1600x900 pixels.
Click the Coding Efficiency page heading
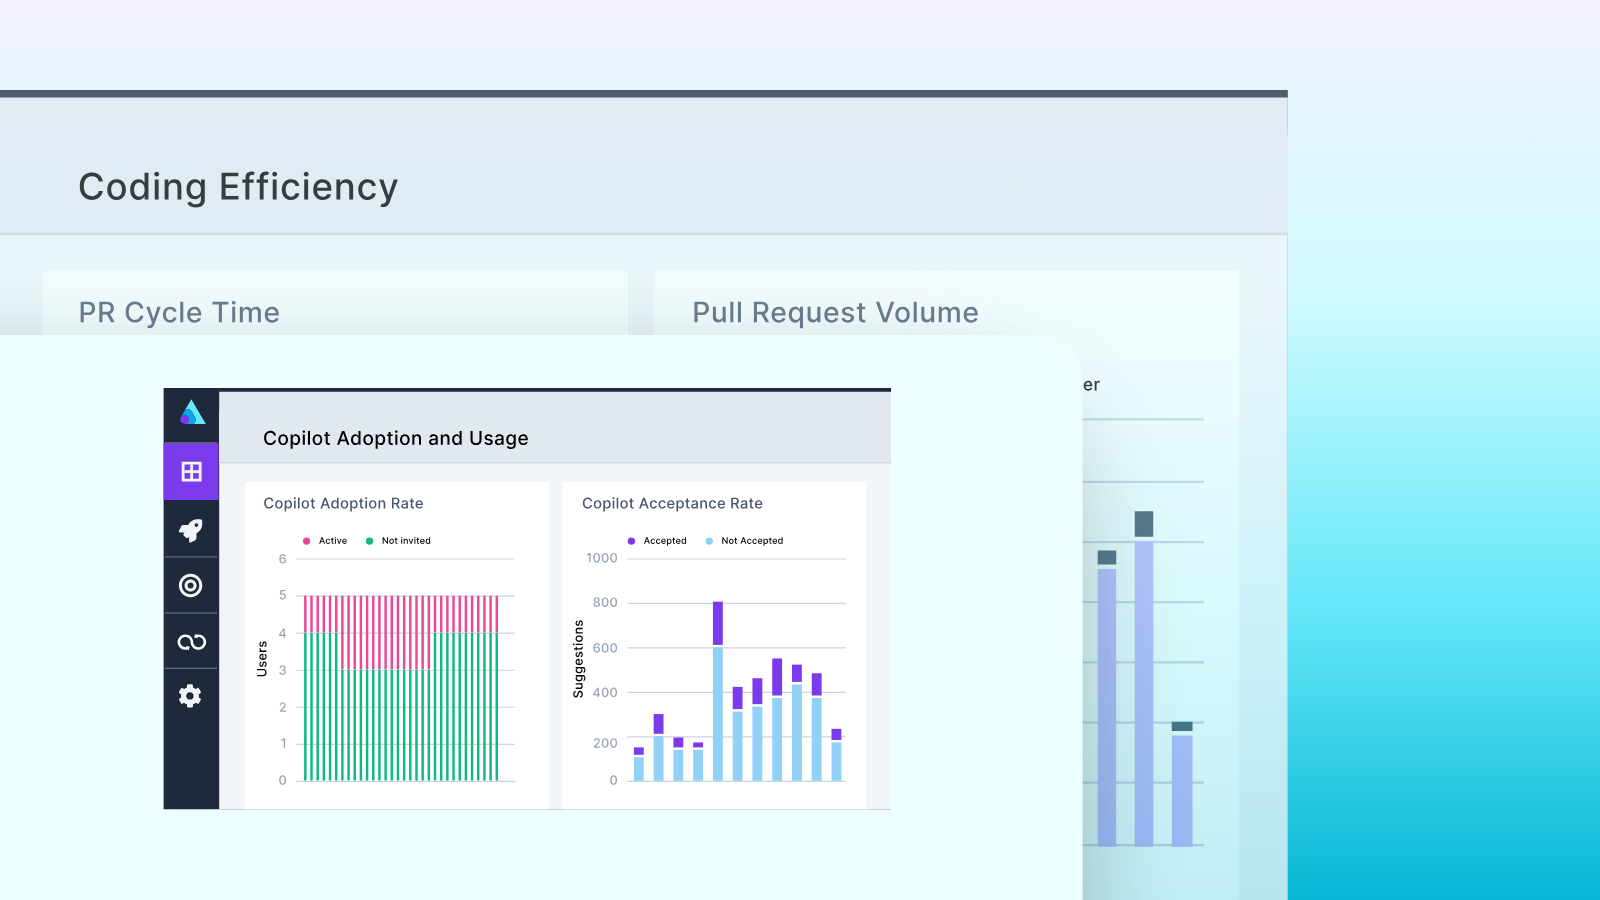[238, 187]
